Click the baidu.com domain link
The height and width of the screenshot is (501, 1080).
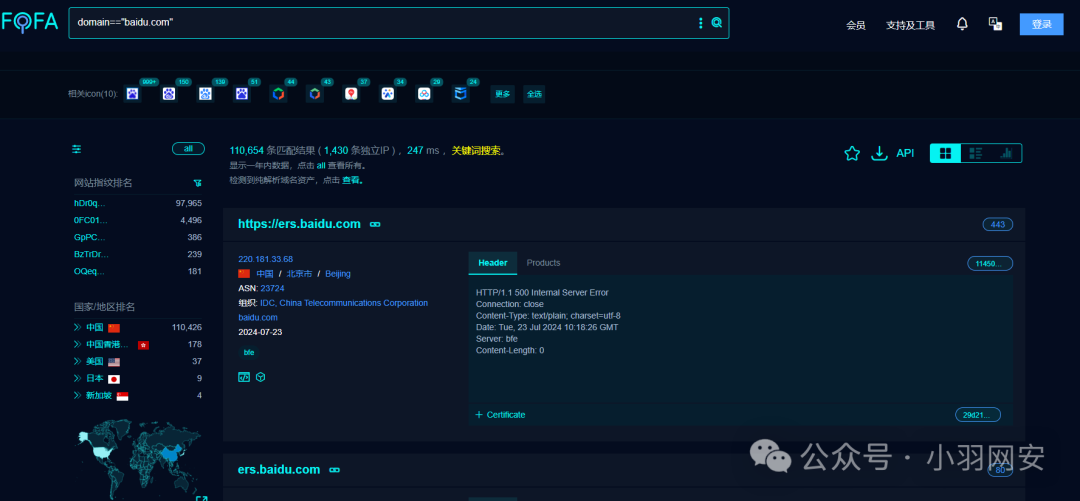(x=258, y=318)
